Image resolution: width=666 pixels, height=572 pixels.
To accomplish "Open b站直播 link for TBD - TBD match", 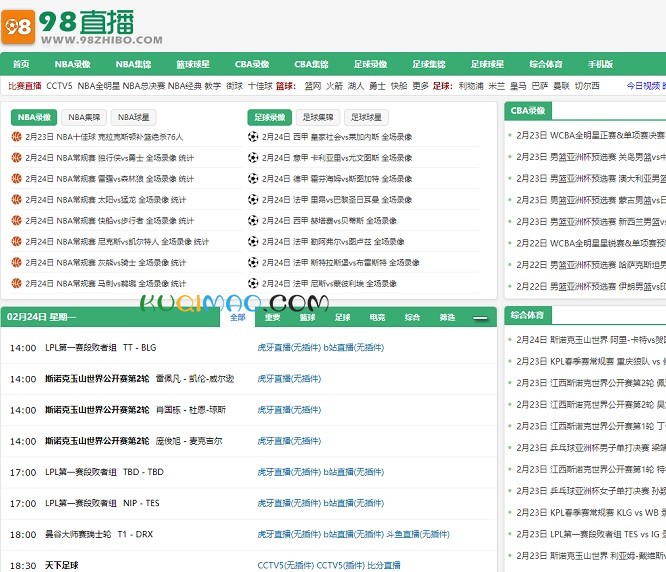I will [354, 472].
